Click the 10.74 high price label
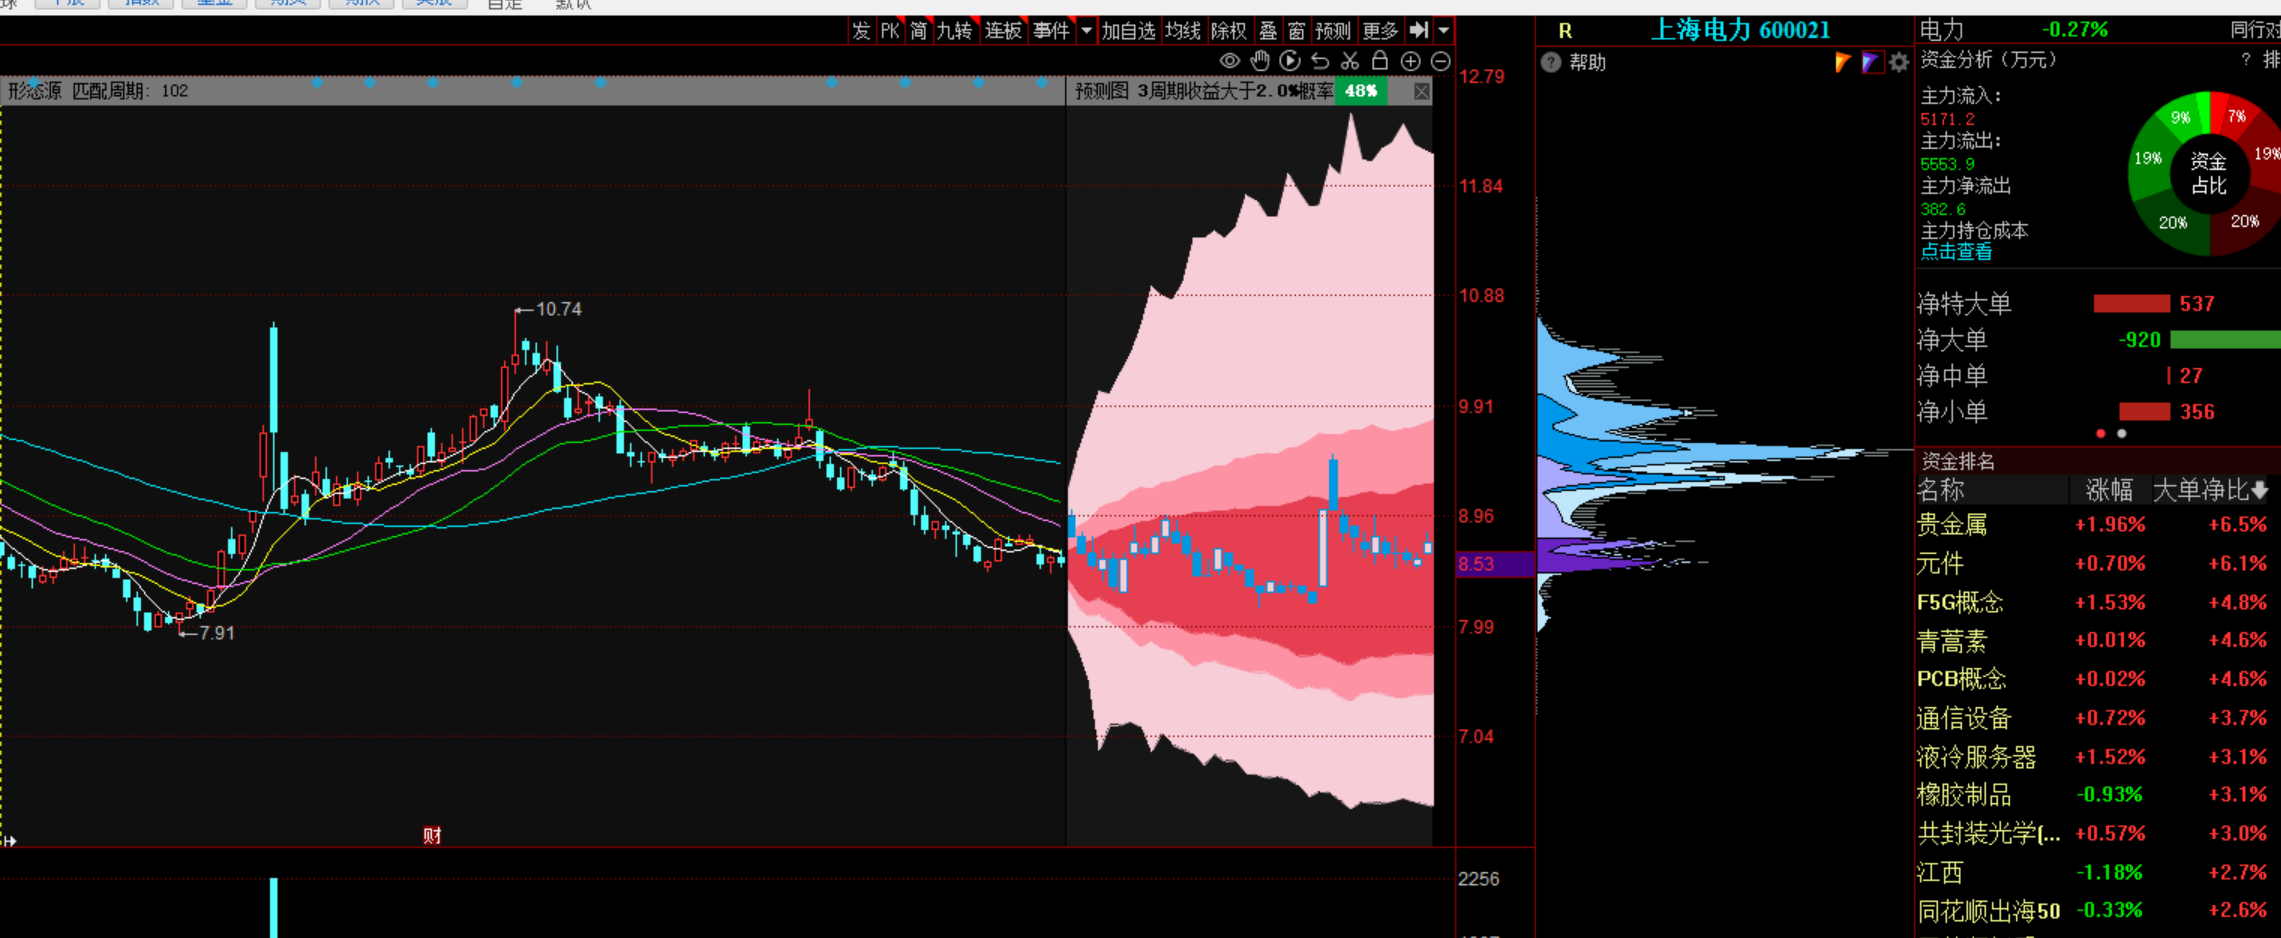This screenshot has width=2281, height=938. [558, 309]
